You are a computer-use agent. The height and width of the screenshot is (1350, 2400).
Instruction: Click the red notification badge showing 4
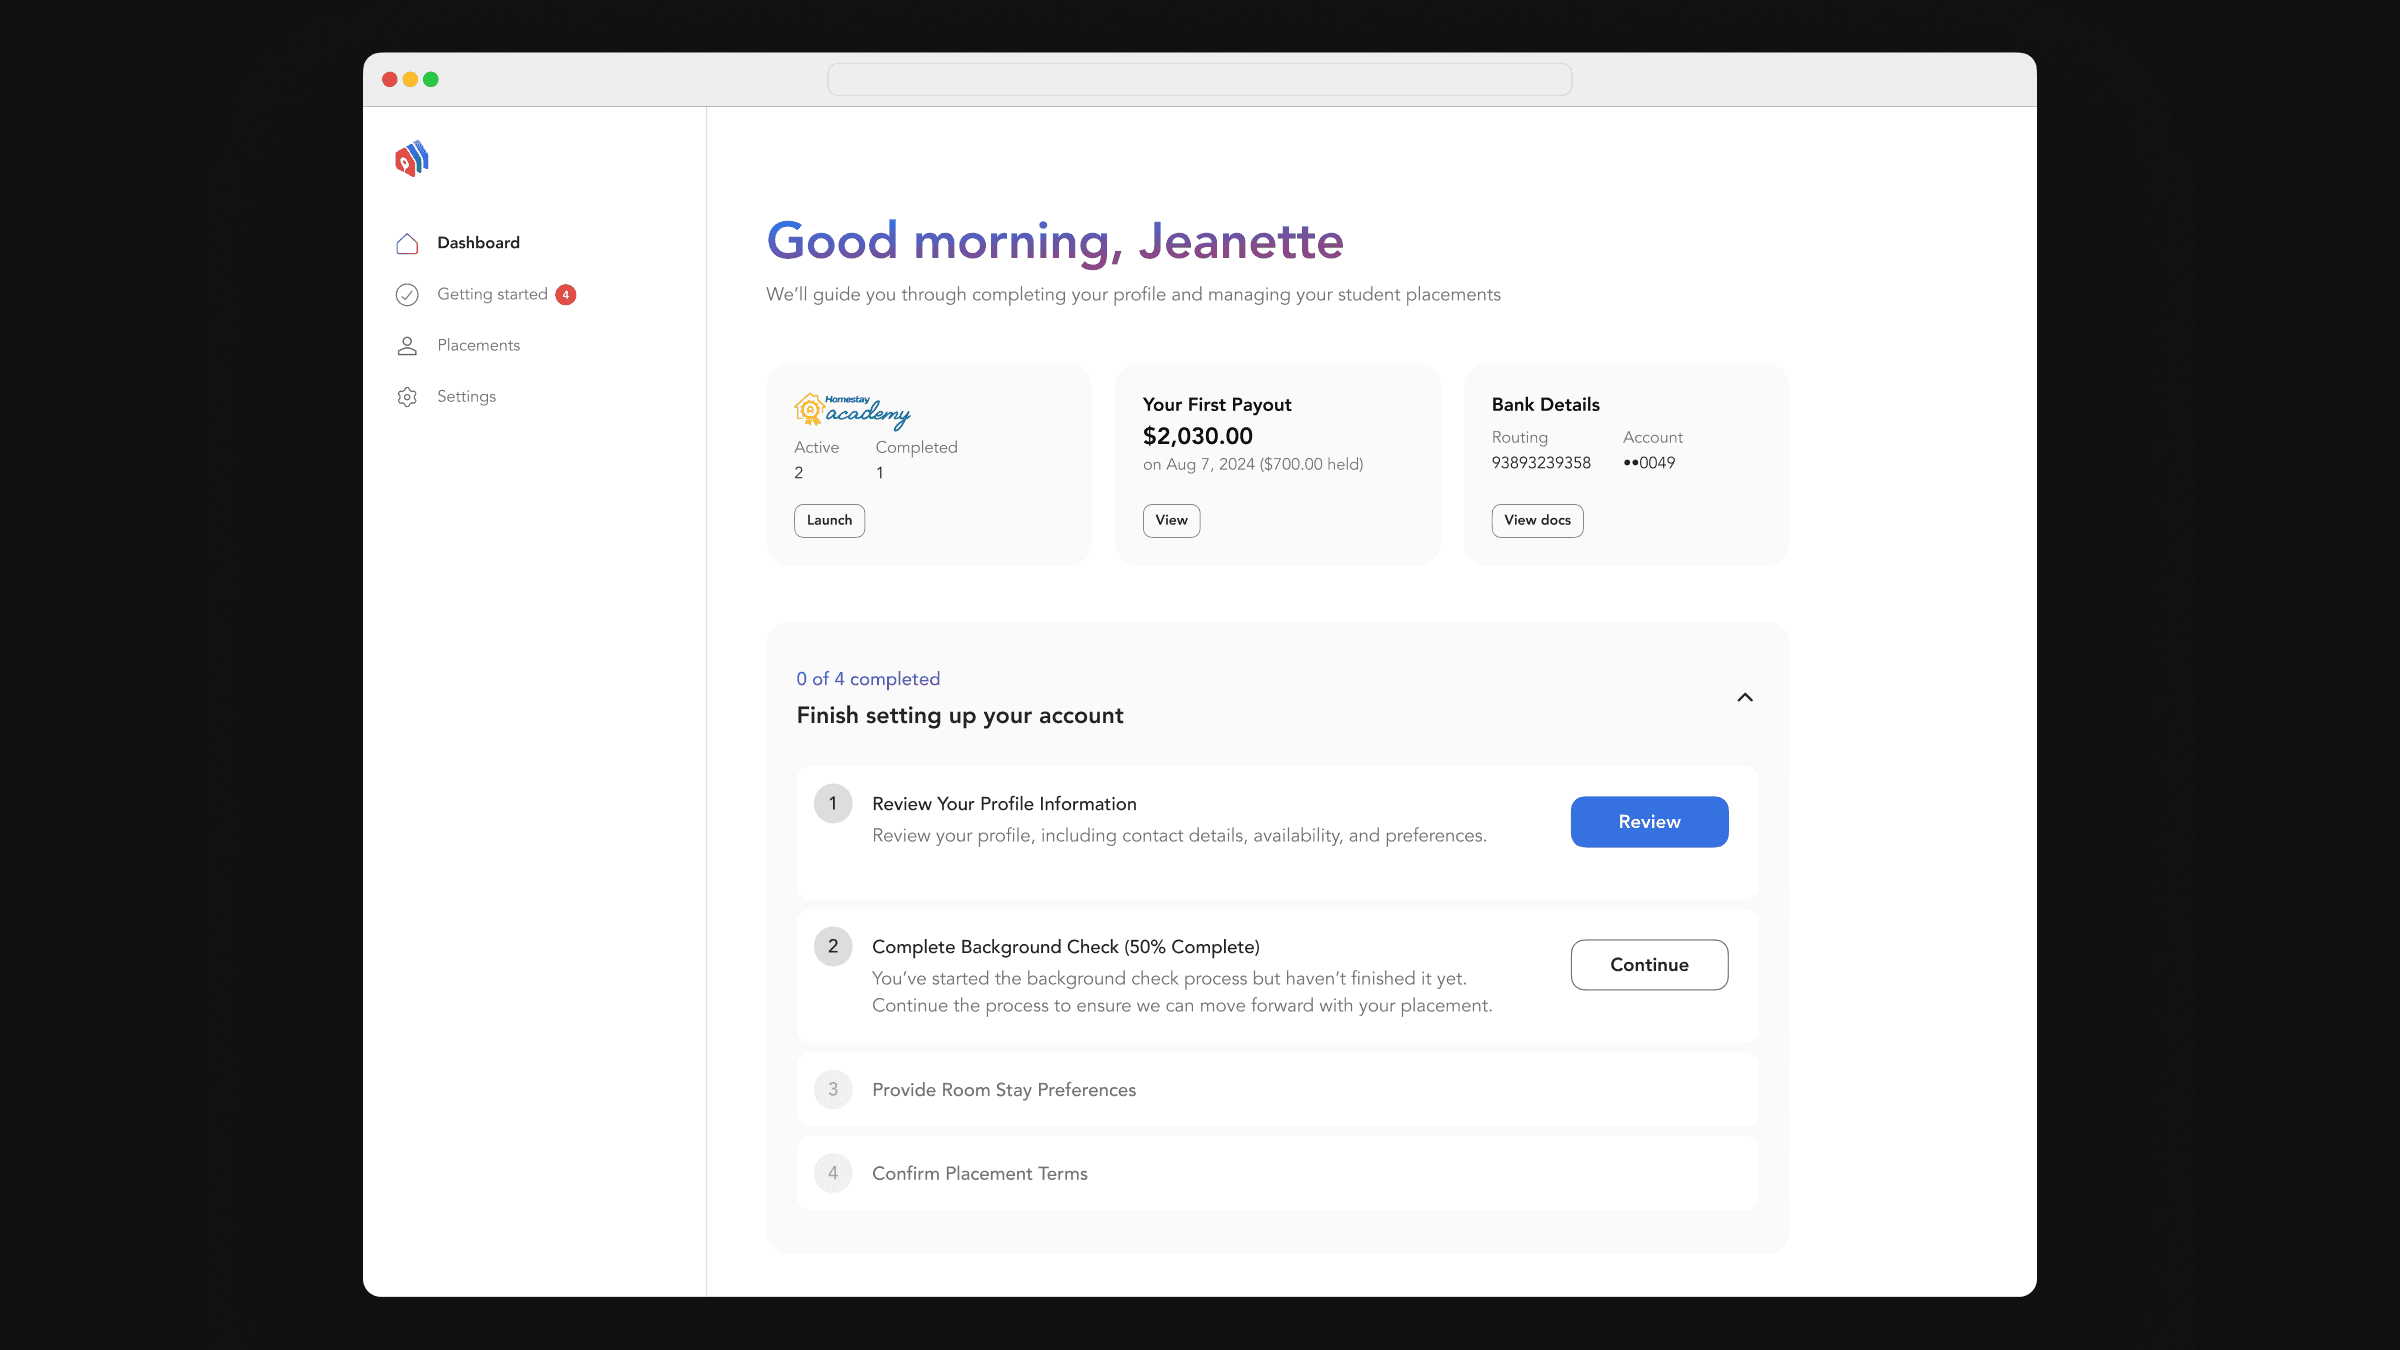point(566,294)
